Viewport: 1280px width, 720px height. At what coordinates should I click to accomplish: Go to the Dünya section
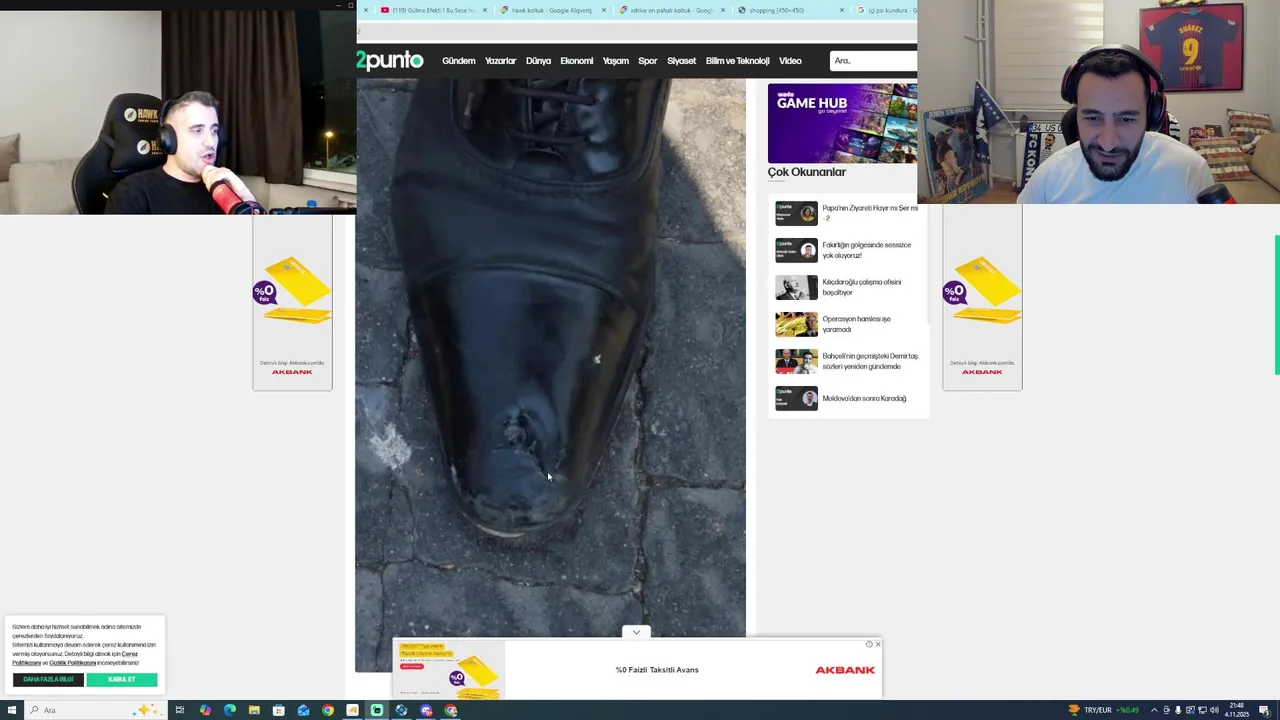tap(538, 61)
